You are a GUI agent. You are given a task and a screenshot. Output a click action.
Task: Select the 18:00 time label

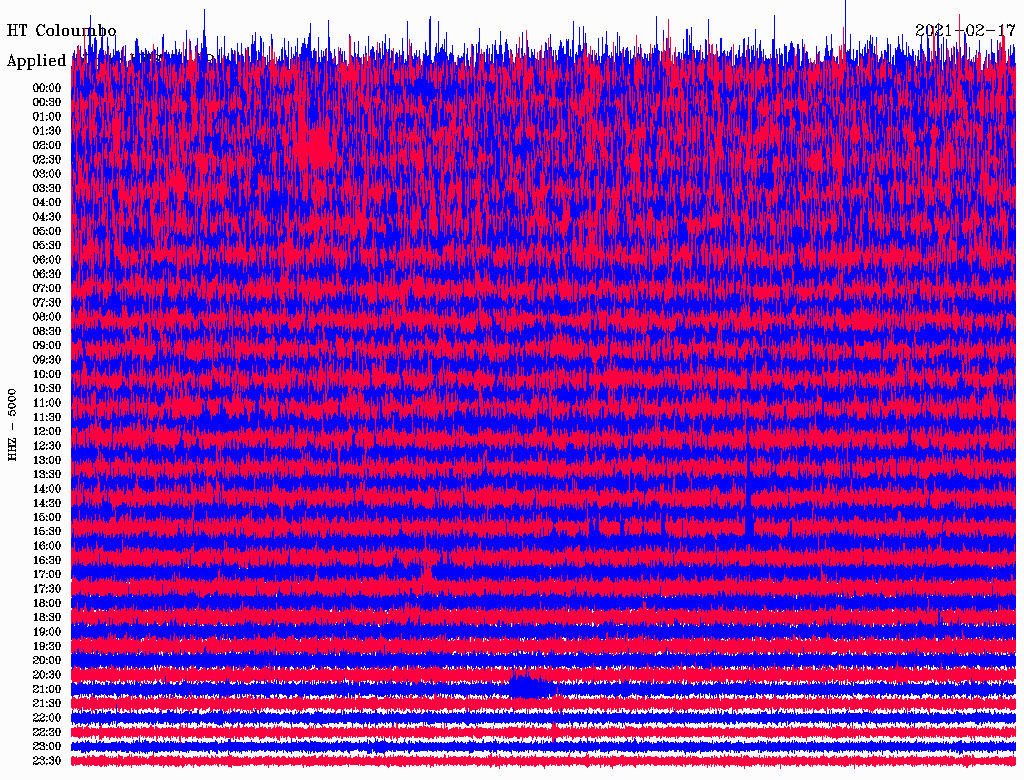coord(47,603)
